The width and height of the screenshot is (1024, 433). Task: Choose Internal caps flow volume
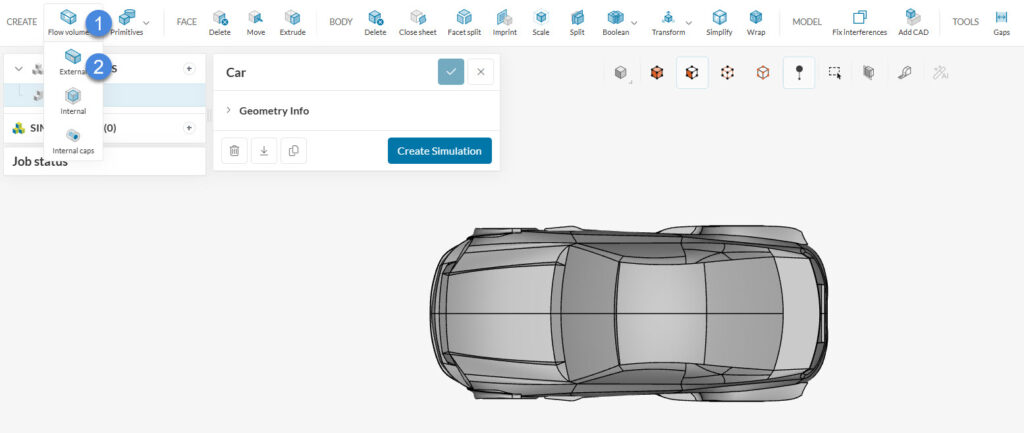(x=73, y=139)
